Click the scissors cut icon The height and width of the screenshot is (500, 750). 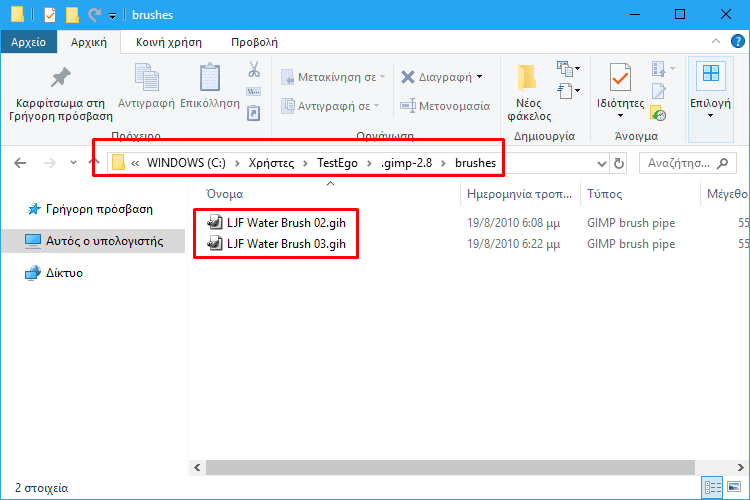254,69
